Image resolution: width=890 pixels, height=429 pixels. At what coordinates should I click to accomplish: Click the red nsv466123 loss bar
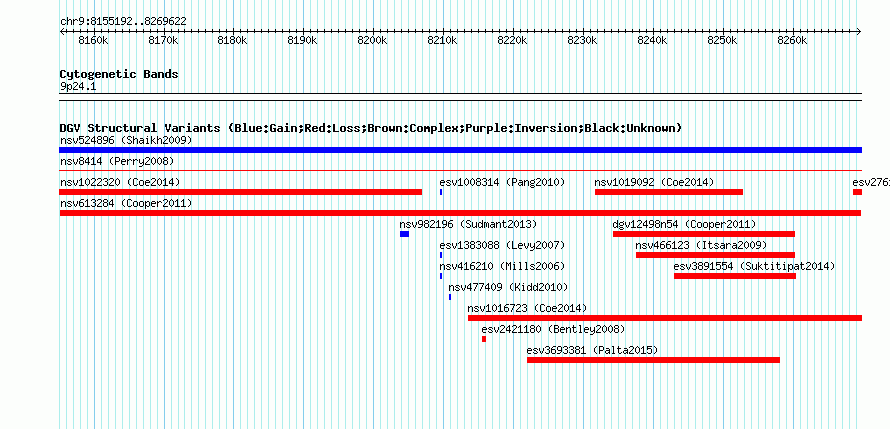(x=715, y=255)
